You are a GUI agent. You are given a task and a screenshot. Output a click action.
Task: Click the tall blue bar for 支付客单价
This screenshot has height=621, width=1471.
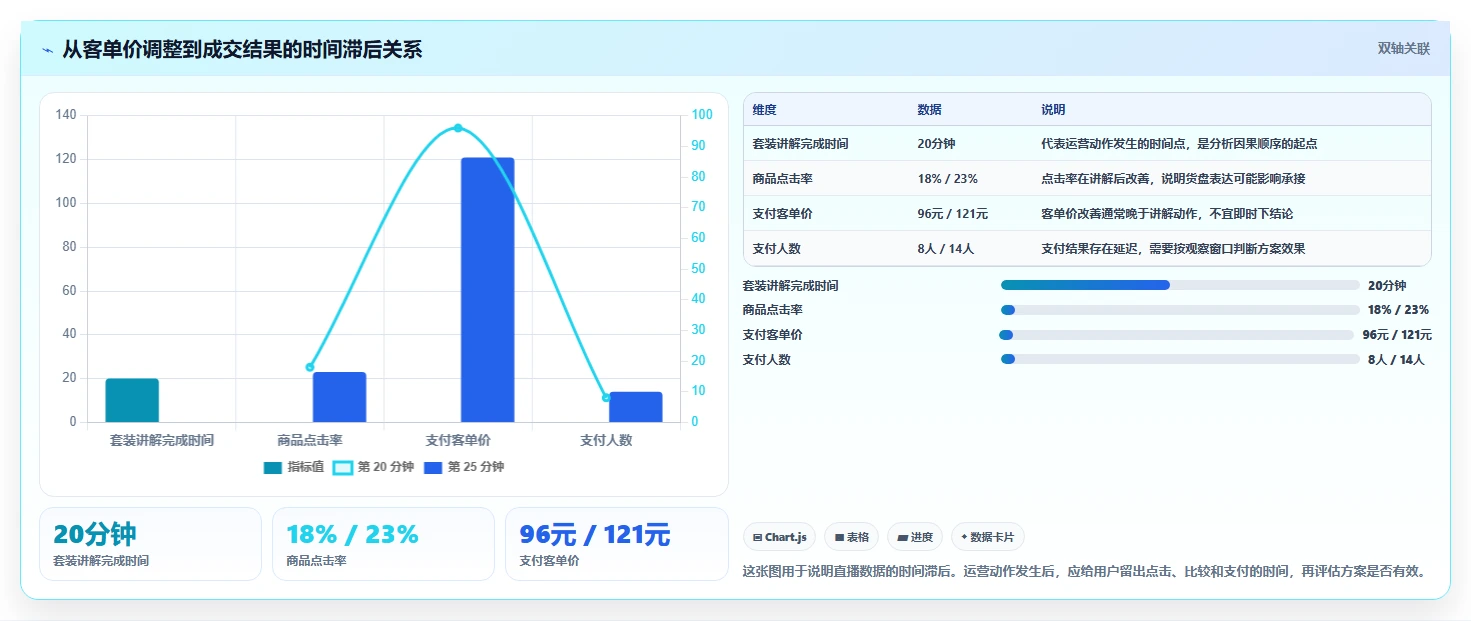488,290
